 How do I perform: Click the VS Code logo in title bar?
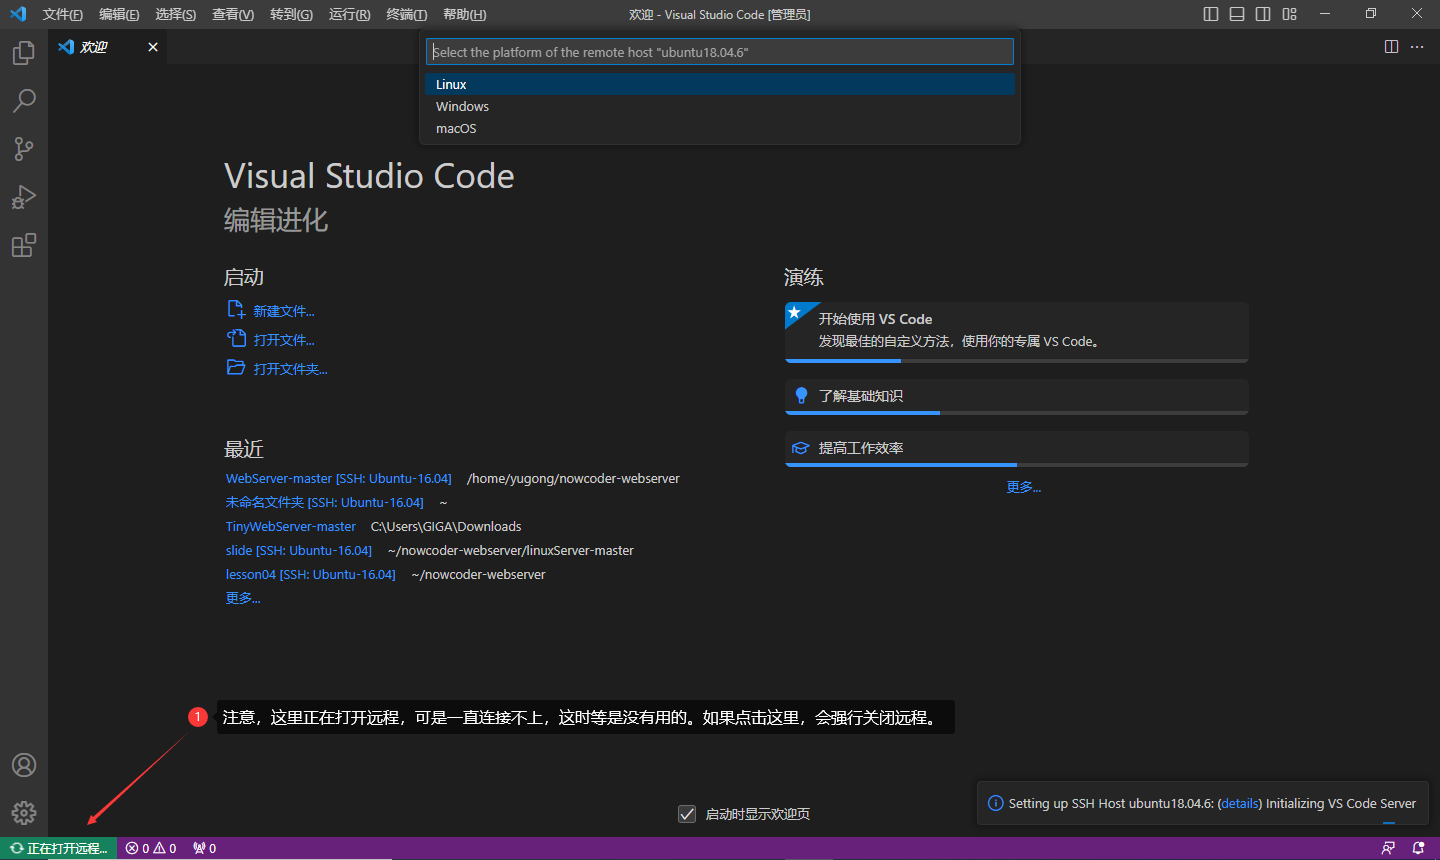click(x=17, y=14)
